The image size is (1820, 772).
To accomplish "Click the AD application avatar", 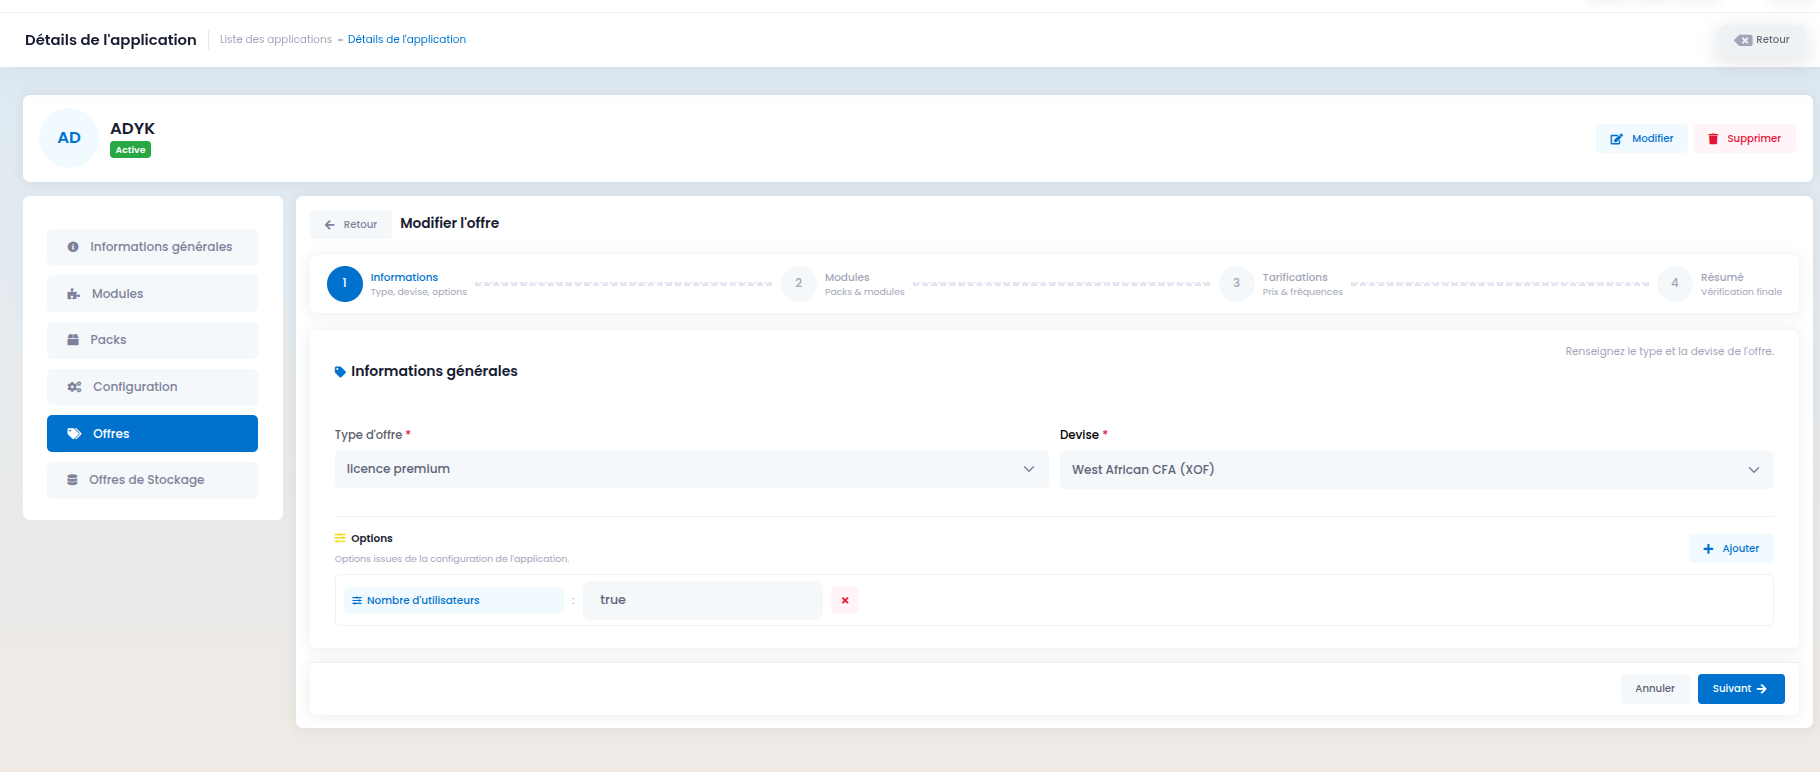I will [x=69, y=138].
